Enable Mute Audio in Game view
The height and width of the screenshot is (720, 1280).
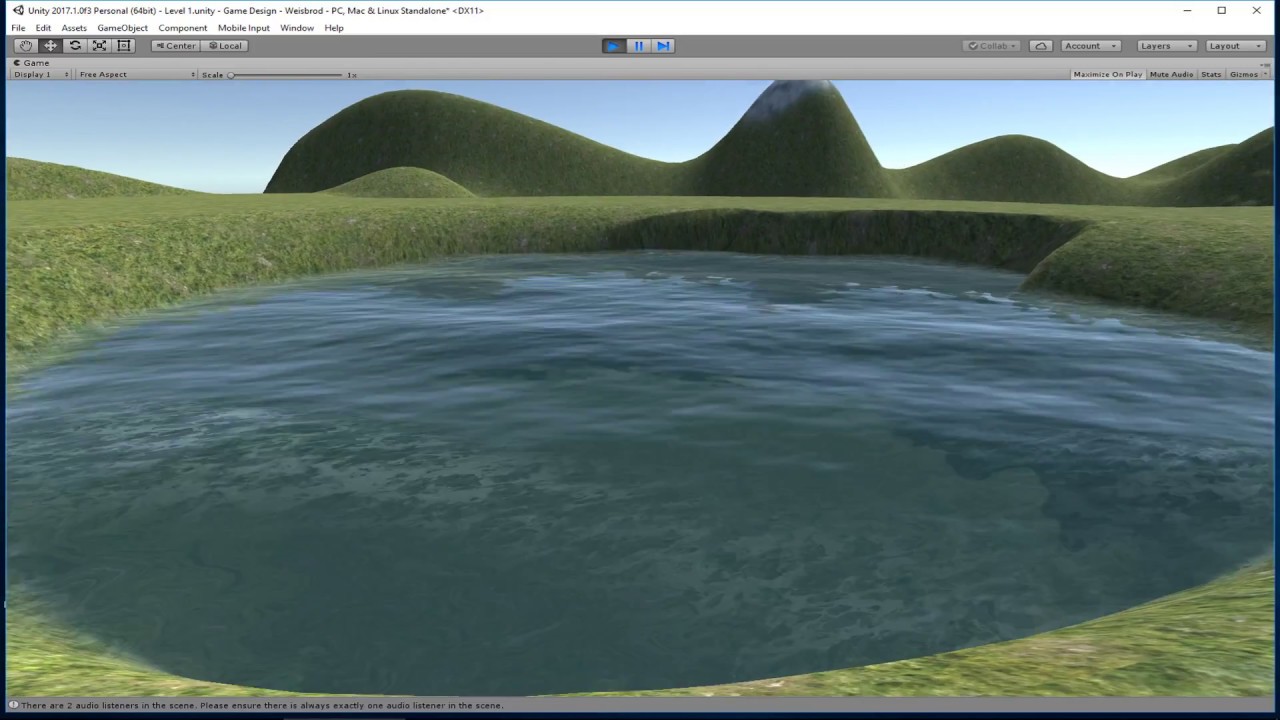pos(1171,75)
